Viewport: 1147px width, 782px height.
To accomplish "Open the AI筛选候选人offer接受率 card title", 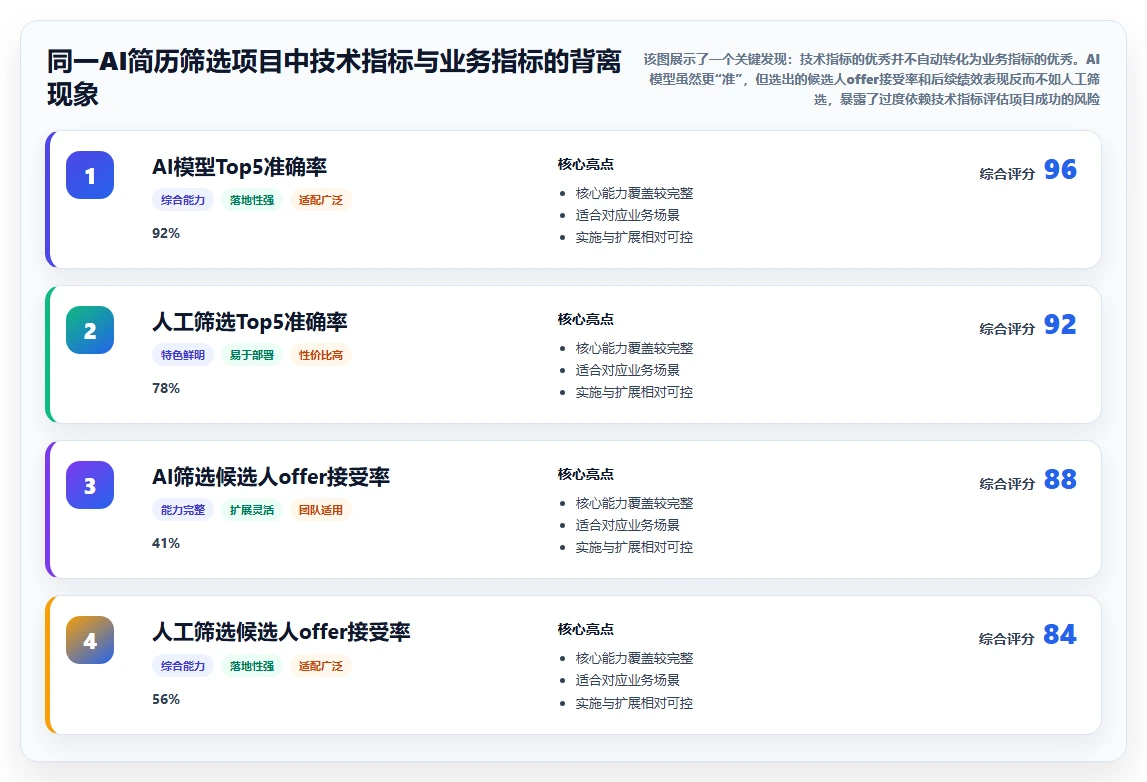I will [x=271, y=478].
